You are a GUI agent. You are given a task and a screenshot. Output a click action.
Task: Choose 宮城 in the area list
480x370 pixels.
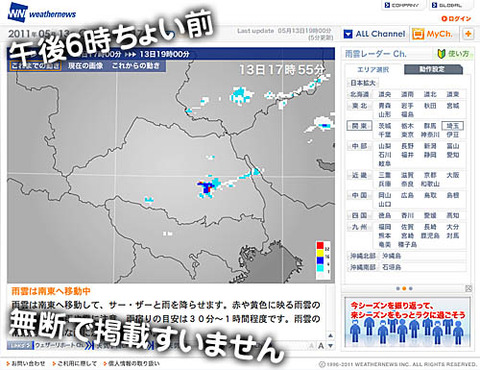pyautogui.click(x=453, y=106)
